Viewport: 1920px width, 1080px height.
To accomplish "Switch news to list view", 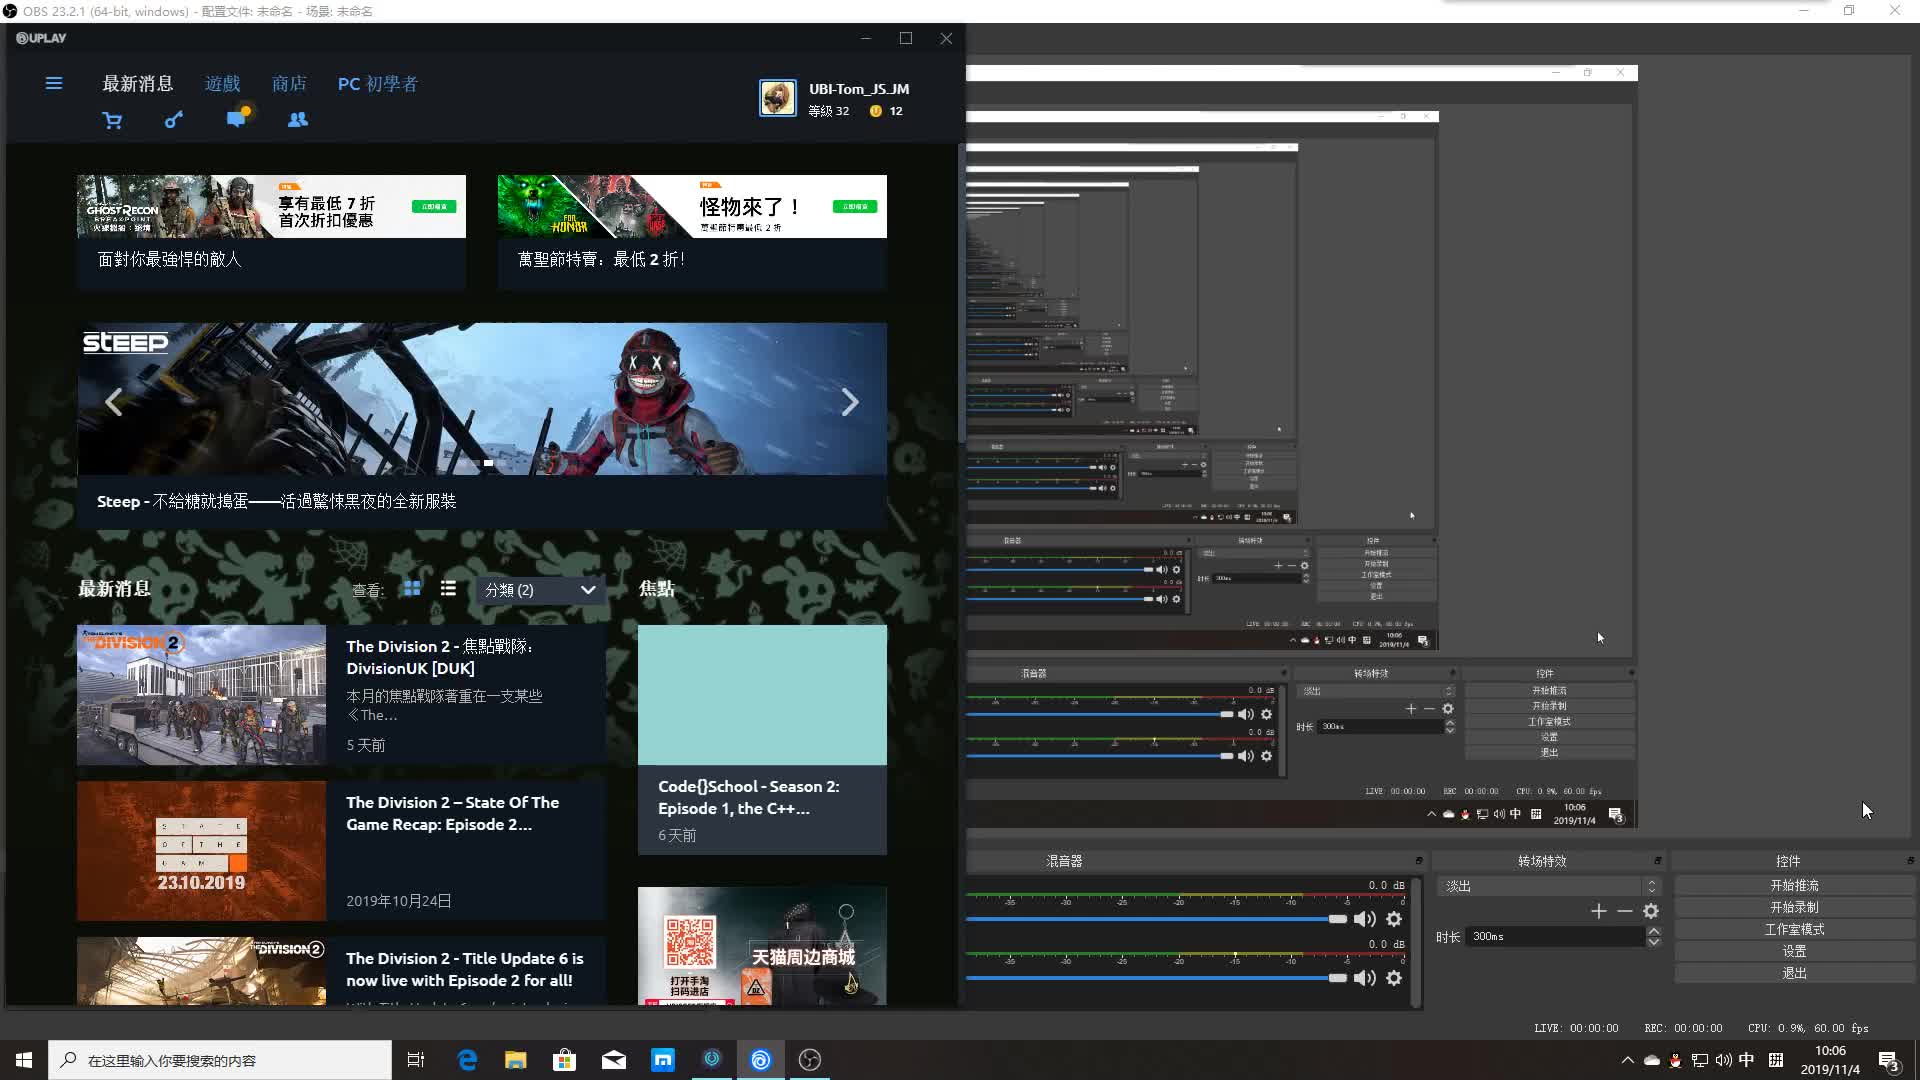I will [448, 589].
